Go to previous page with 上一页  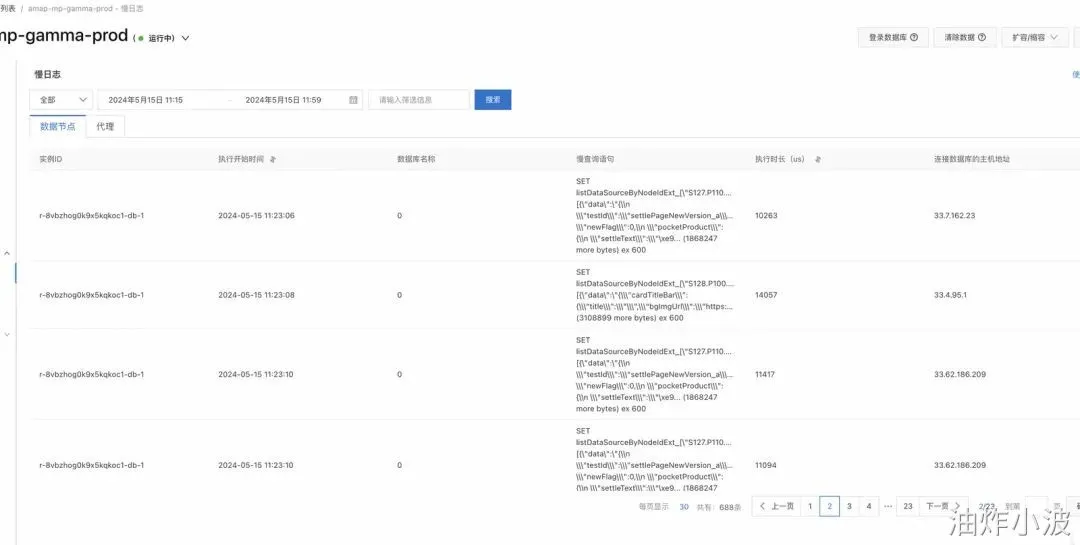[x=776, y=506]
